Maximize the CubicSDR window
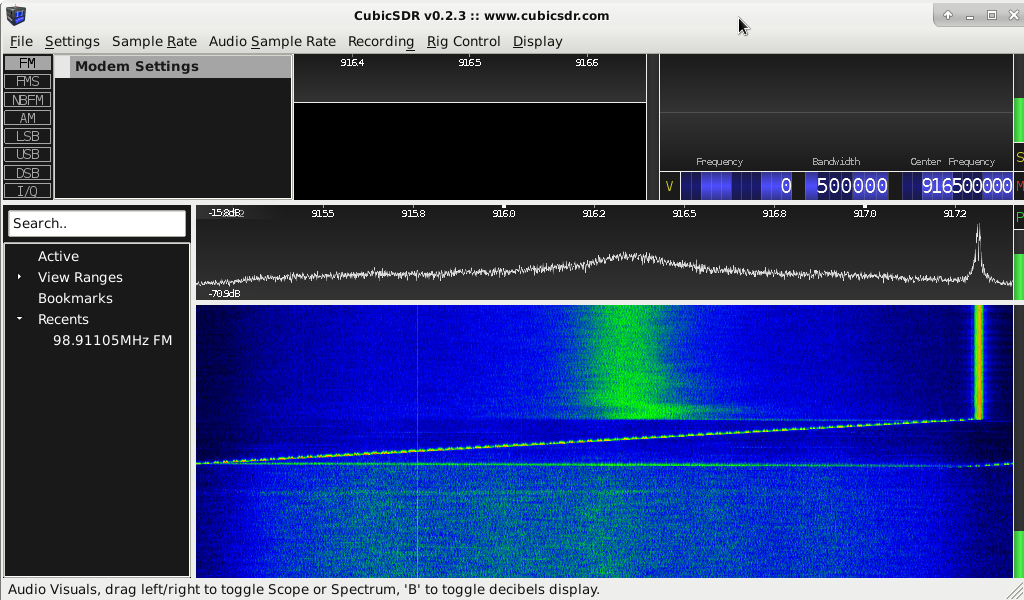Viewport: 1024px width, 600px height. [991, 15]
